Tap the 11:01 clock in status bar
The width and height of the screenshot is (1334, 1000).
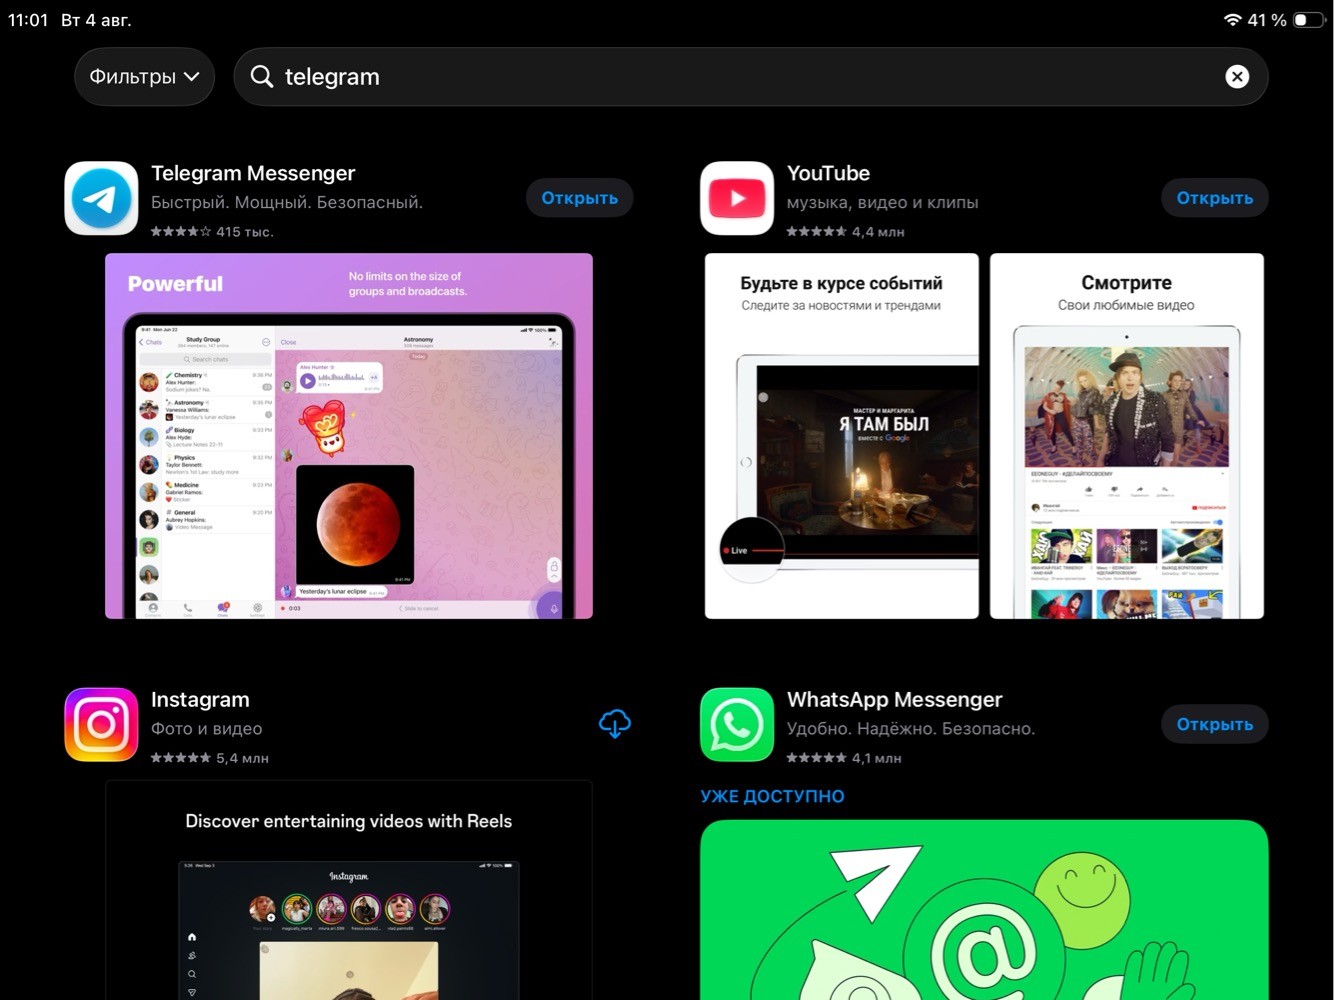point(28,20)
